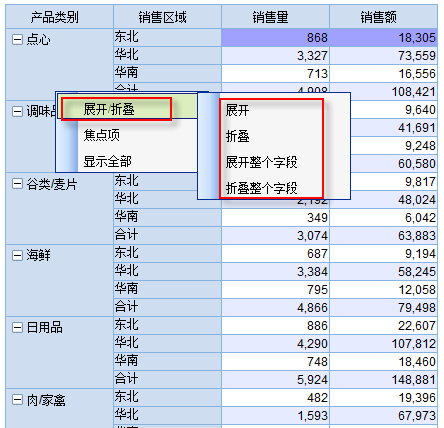
Task: Collapse the 日用品 category row
Action: click(17, 328)
